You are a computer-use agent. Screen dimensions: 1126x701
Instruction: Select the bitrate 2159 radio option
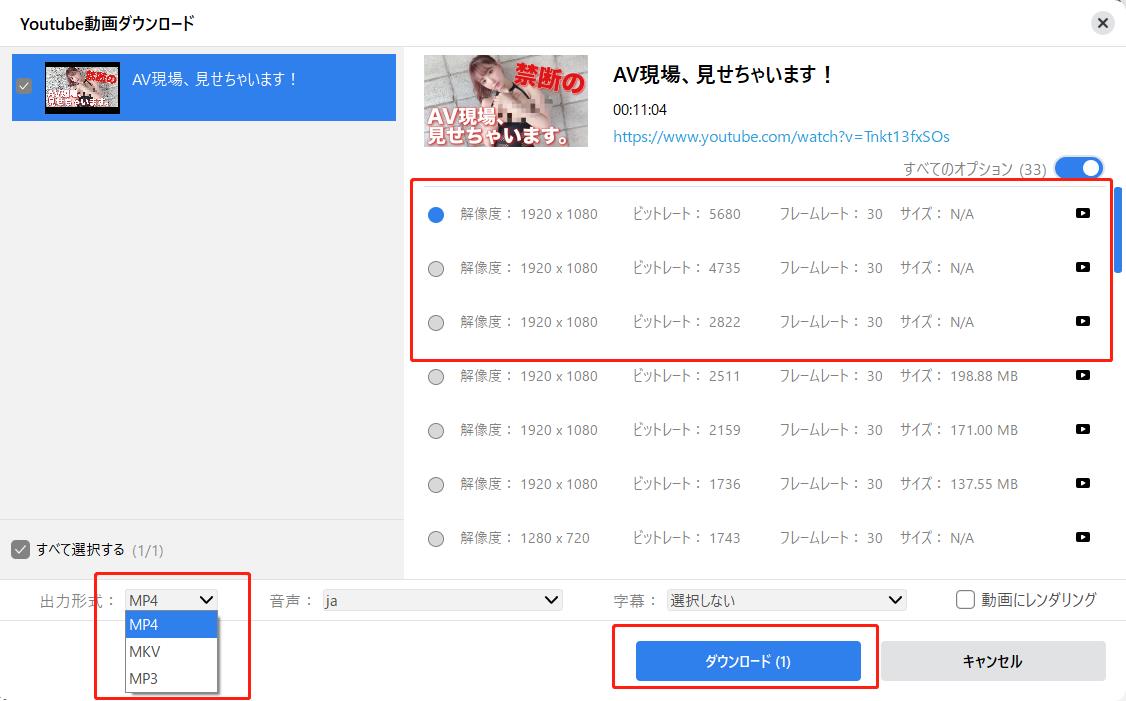click(x=436, y=431)
